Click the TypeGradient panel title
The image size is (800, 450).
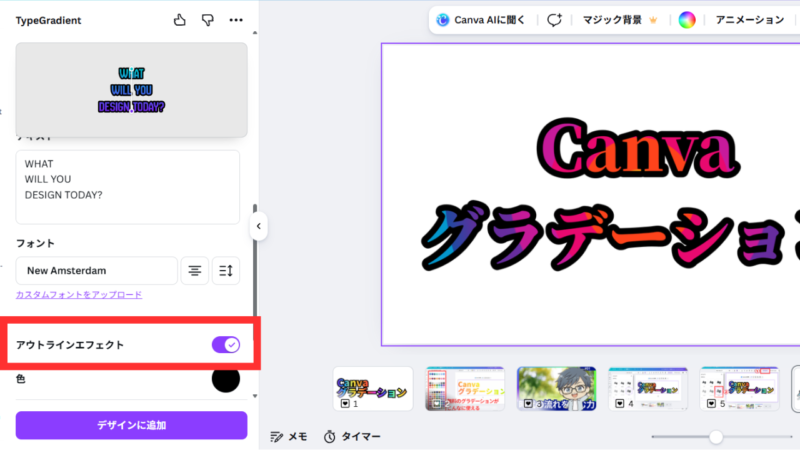[x=48, y=20]
